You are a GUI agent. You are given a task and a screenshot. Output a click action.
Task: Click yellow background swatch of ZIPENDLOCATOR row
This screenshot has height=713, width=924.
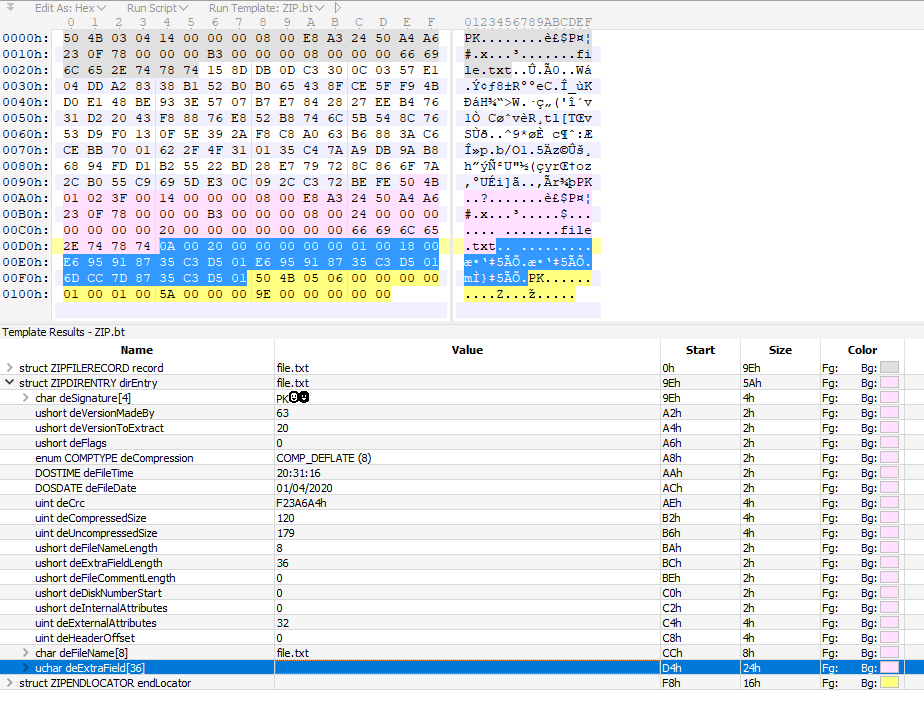[x=889, y=683]
